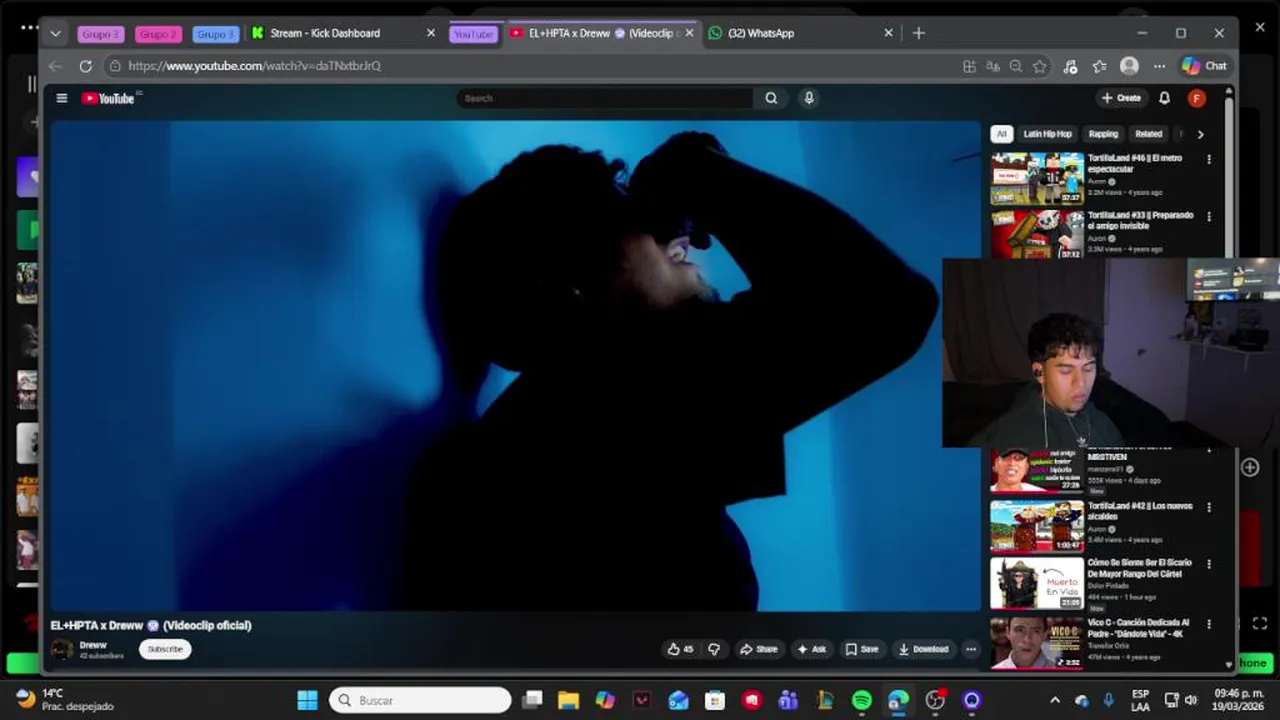The height and width of the screenshot is (720, 1280).
Task: Click the YouTube search magnifier button
Action: pyautogui.click(x=771, y=98)
